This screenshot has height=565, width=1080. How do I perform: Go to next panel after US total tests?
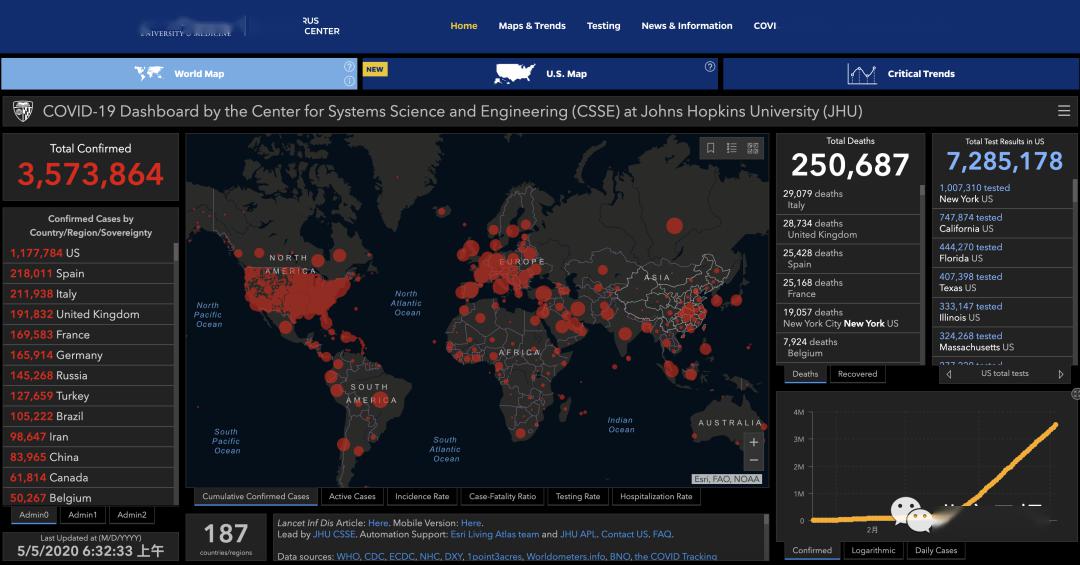[x=1061, y=374]
